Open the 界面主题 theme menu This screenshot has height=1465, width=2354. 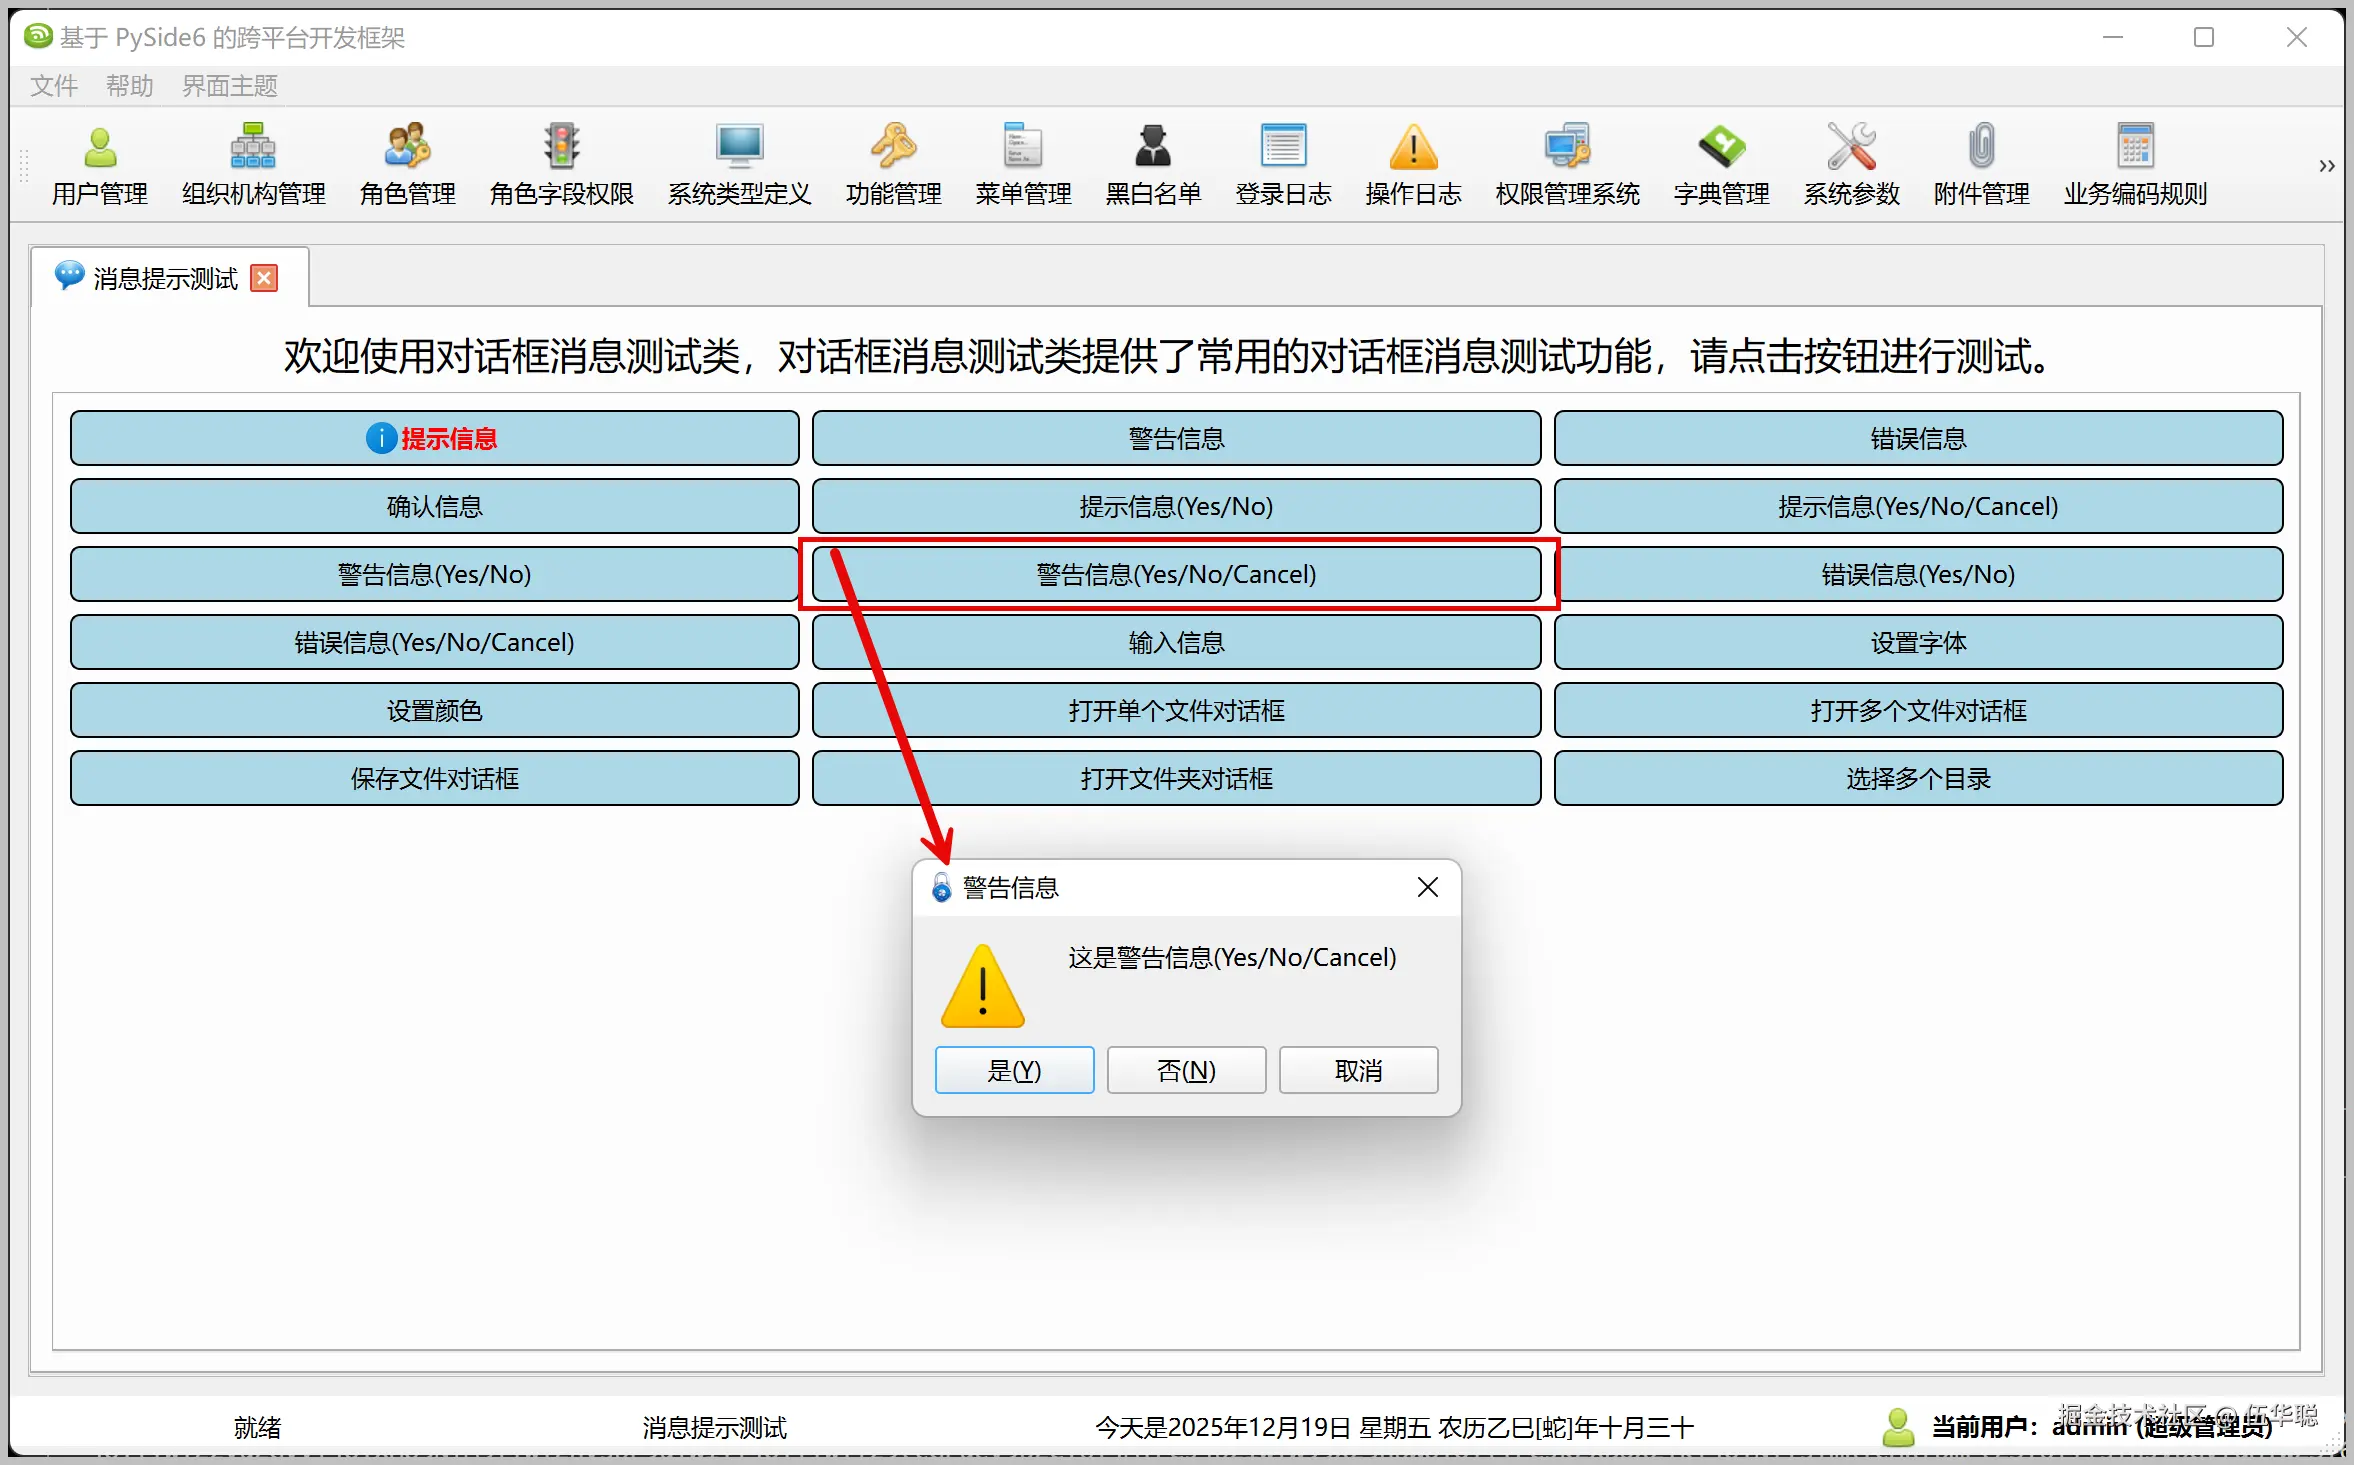(x=229, y=86)
